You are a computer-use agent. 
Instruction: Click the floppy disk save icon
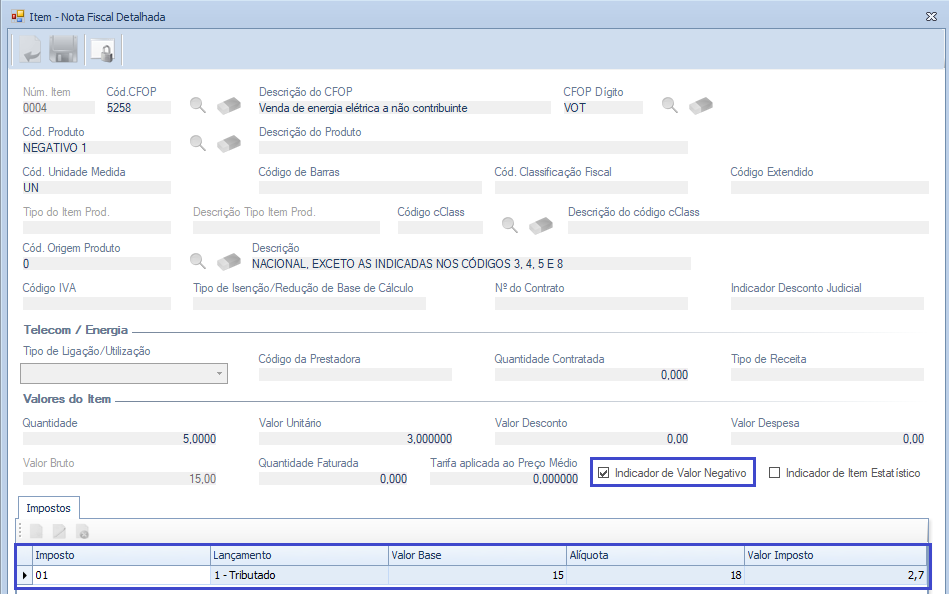(x=64, y=49)
